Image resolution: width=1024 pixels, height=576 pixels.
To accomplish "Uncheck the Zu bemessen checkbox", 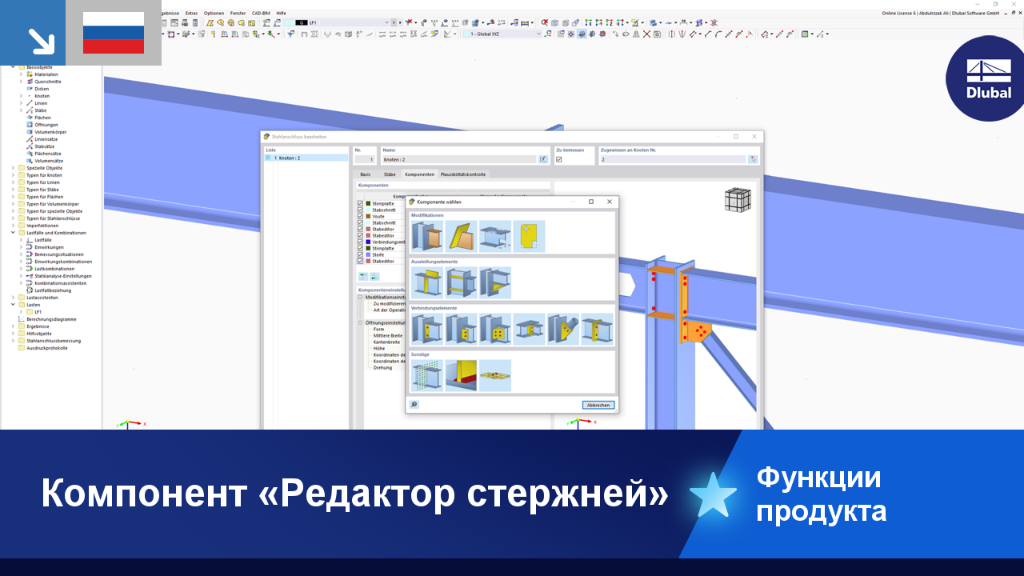I will [559, 159].
